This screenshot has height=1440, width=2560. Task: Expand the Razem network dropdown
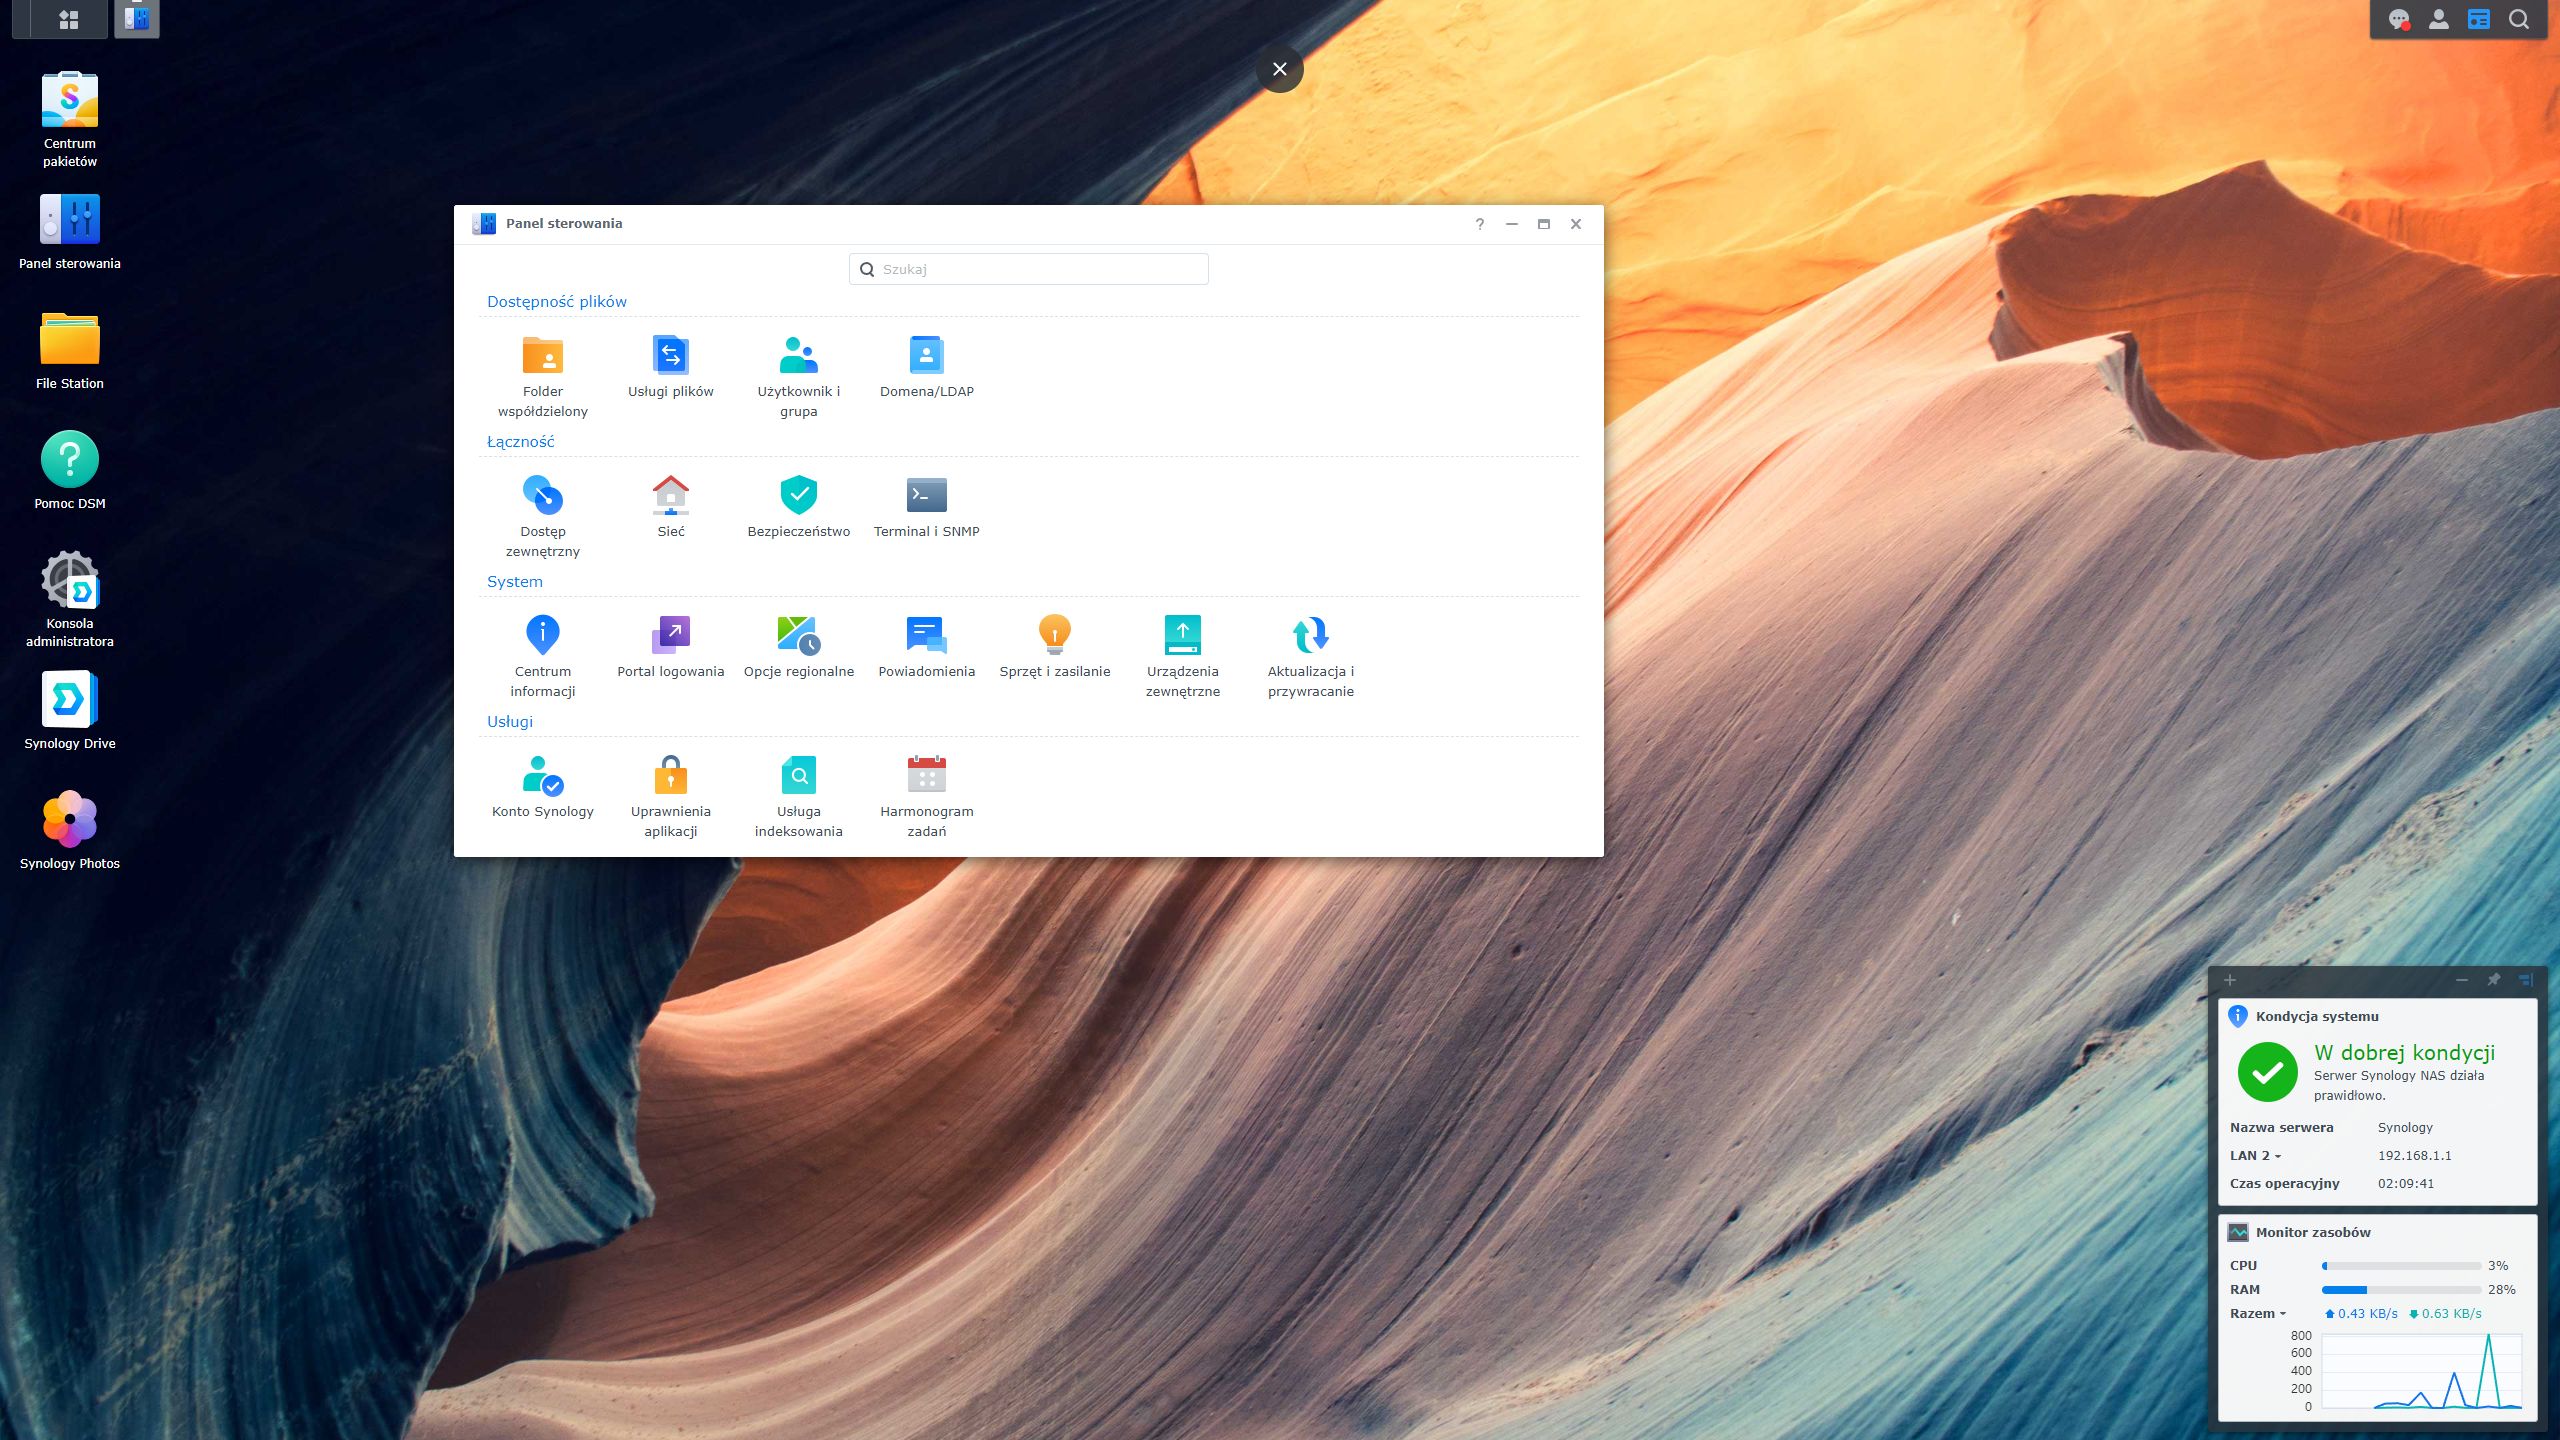tap(2258, 1313)
